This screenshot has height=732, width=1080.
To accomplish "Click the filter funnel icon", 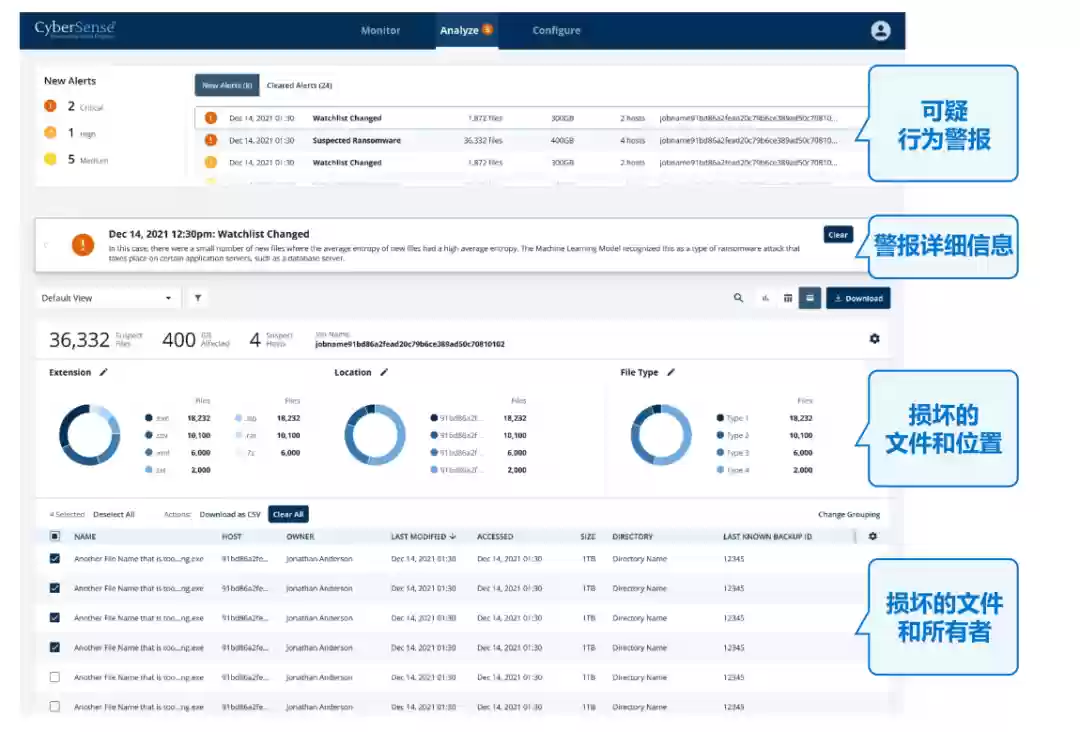I will click(198, 298).
